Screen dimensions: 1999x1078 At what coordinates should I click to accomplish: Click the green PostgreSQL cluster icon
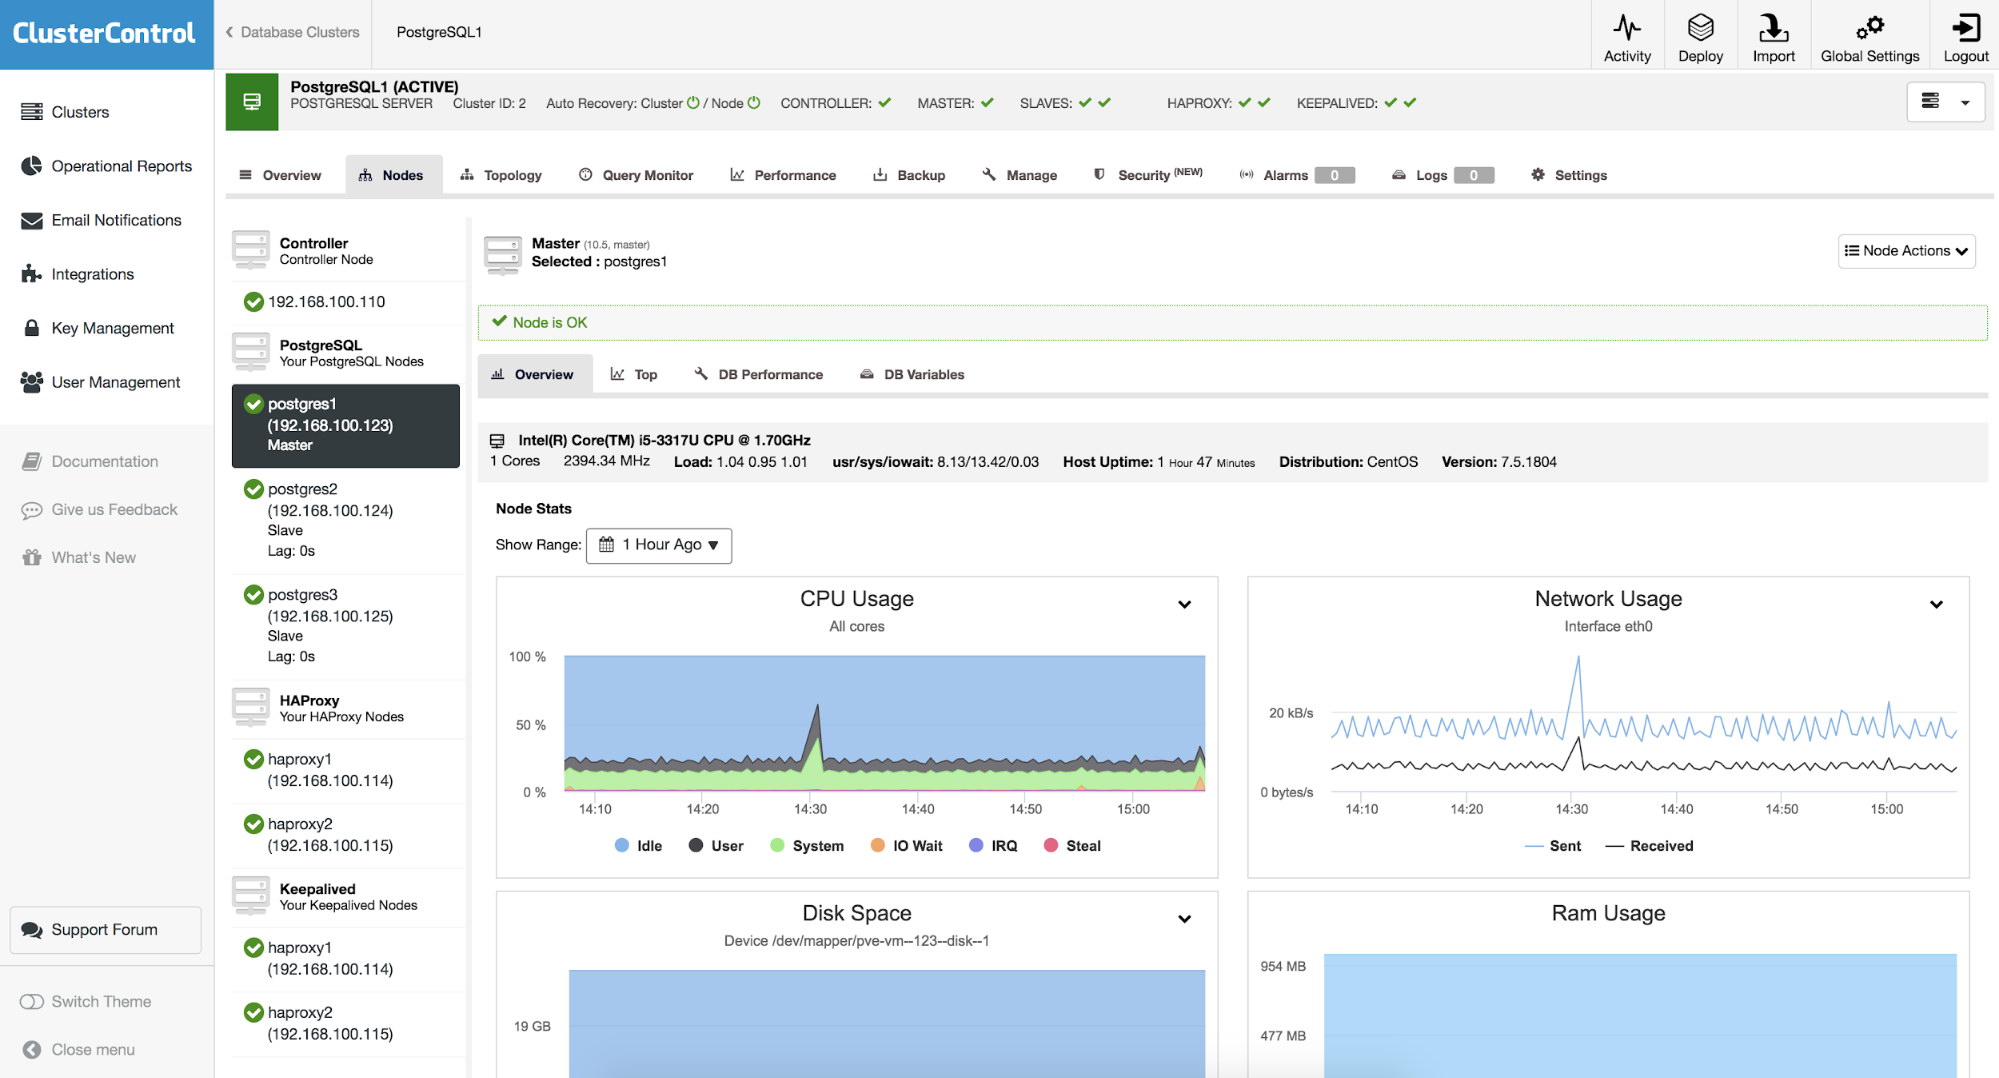[x=252, y=102]
